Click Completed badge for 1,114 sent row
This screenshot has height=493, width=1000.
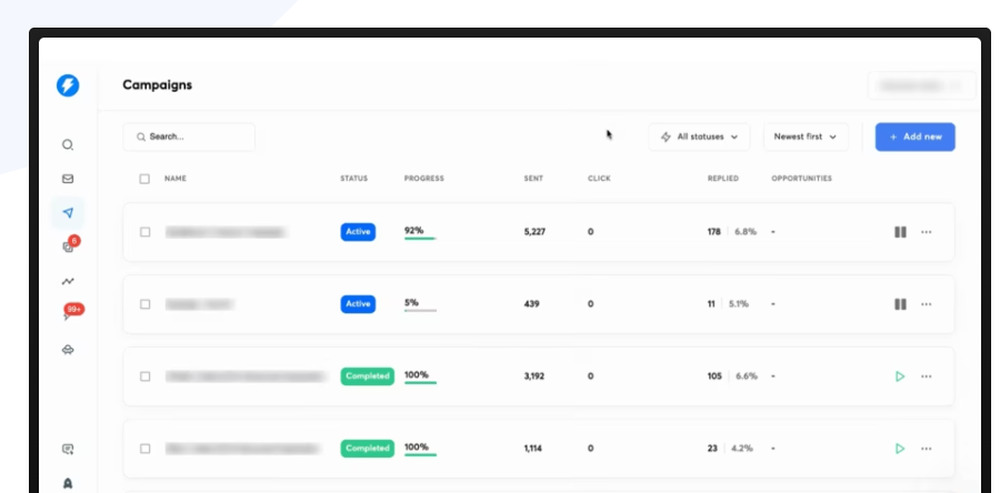click(x=367, y=448)
